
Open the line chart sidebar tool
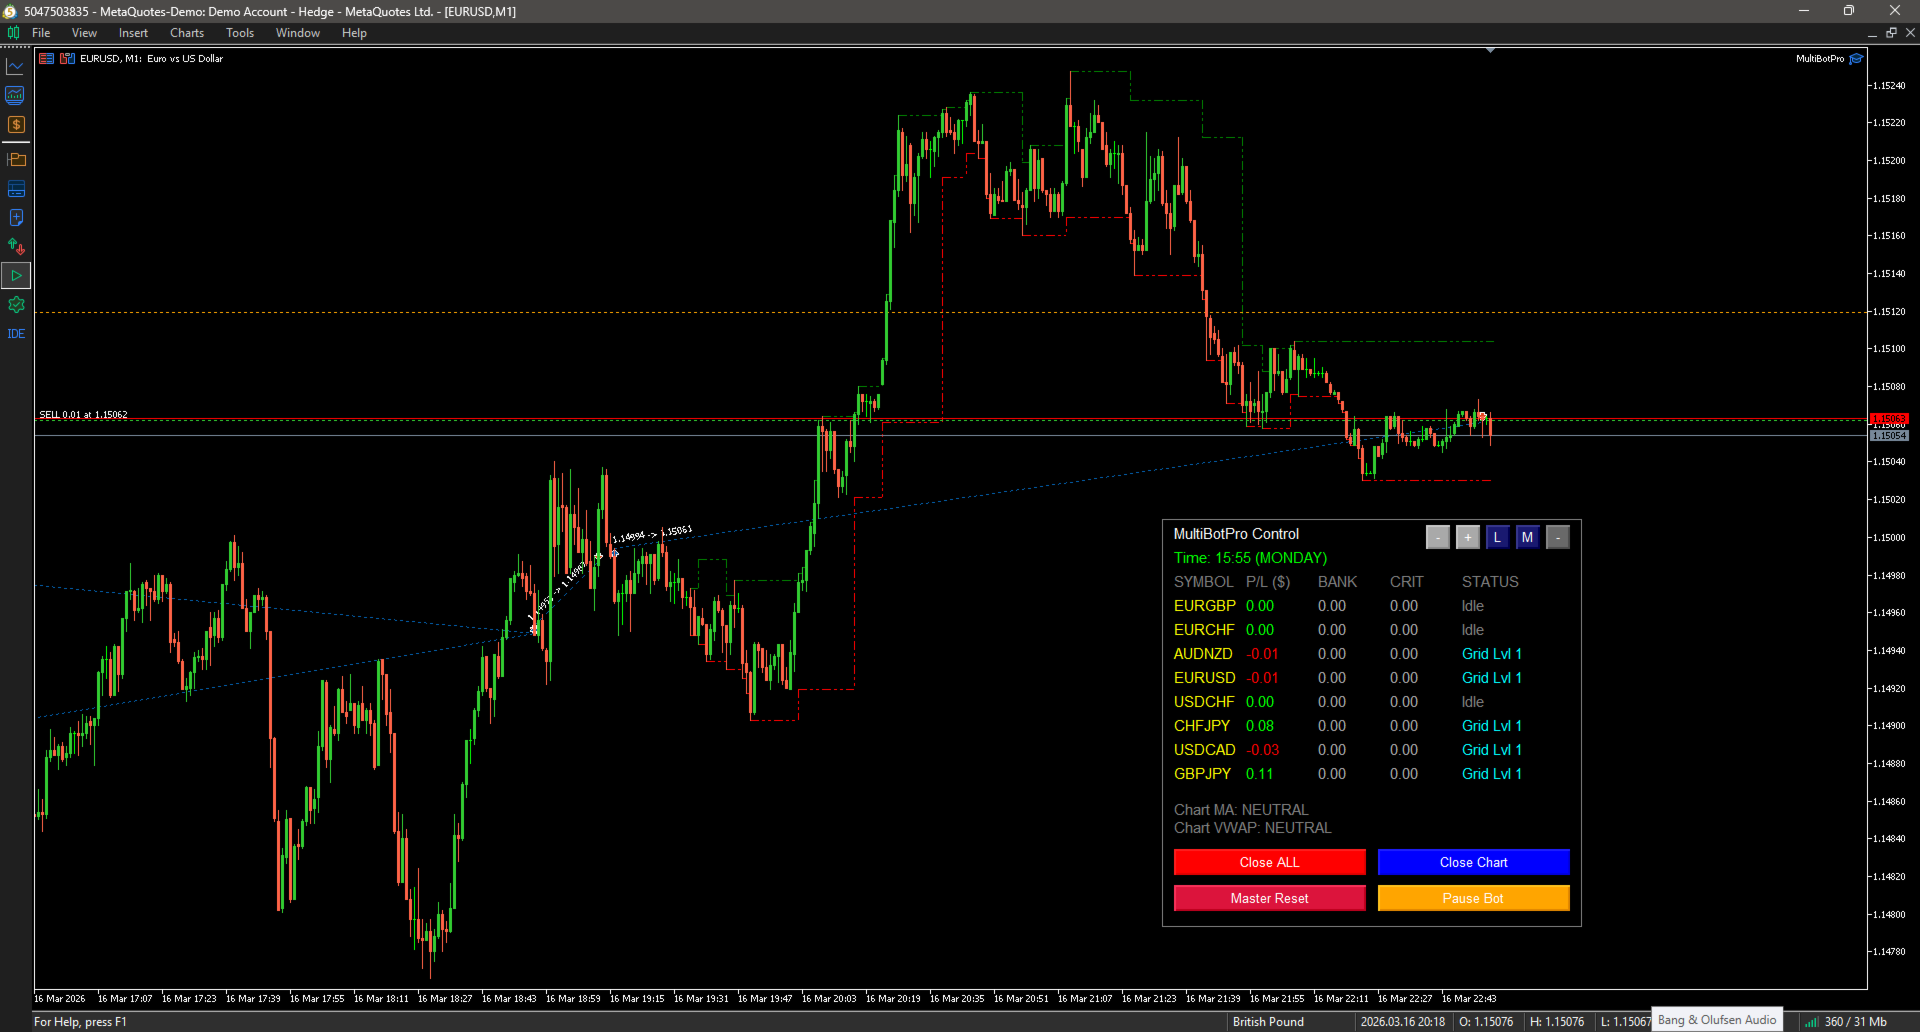coord(16,66)
